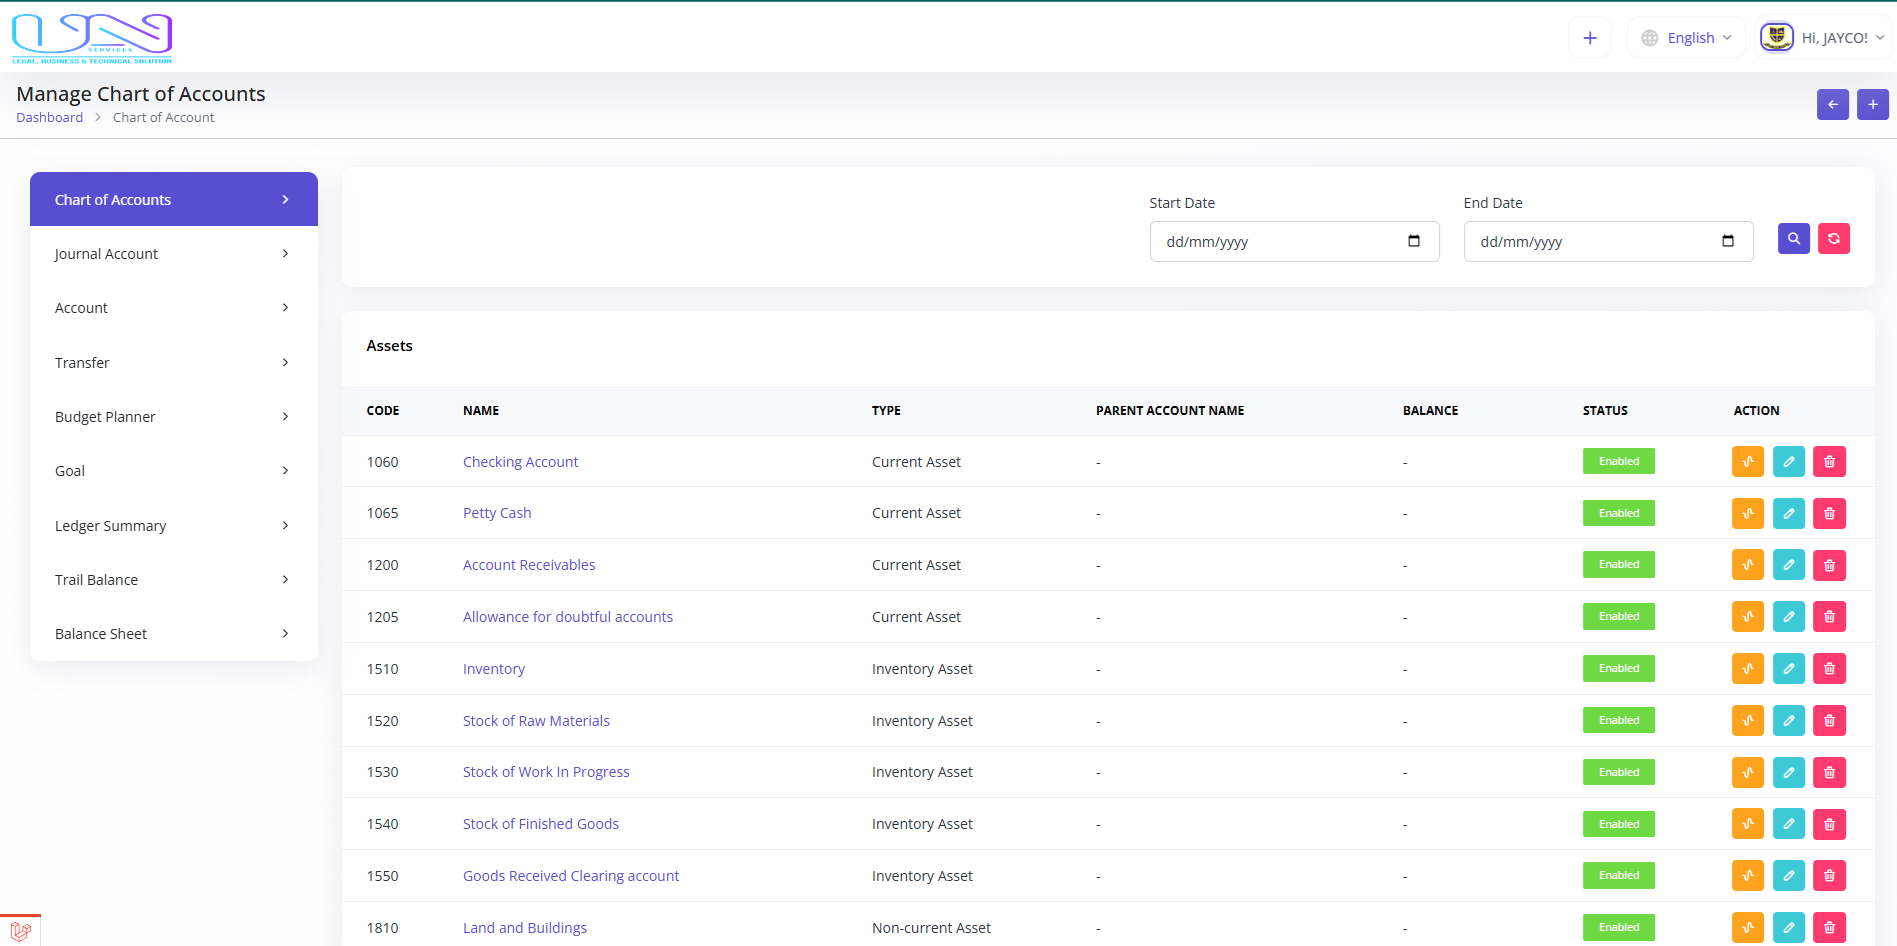Click the purple plus button to create account

[1872, 104]
